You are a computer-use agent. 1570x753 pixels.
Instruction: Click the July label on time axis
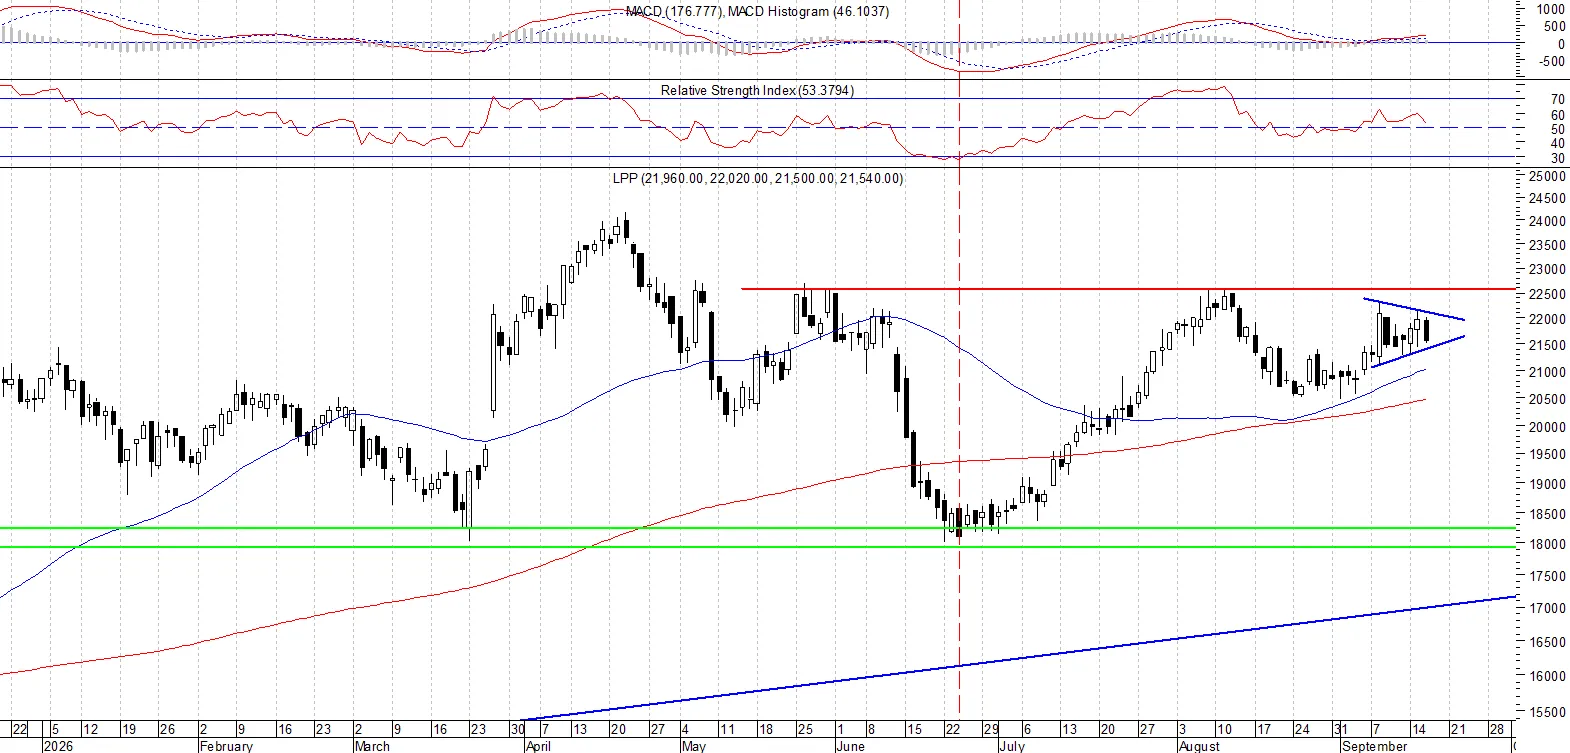[x=1012, y=746]
